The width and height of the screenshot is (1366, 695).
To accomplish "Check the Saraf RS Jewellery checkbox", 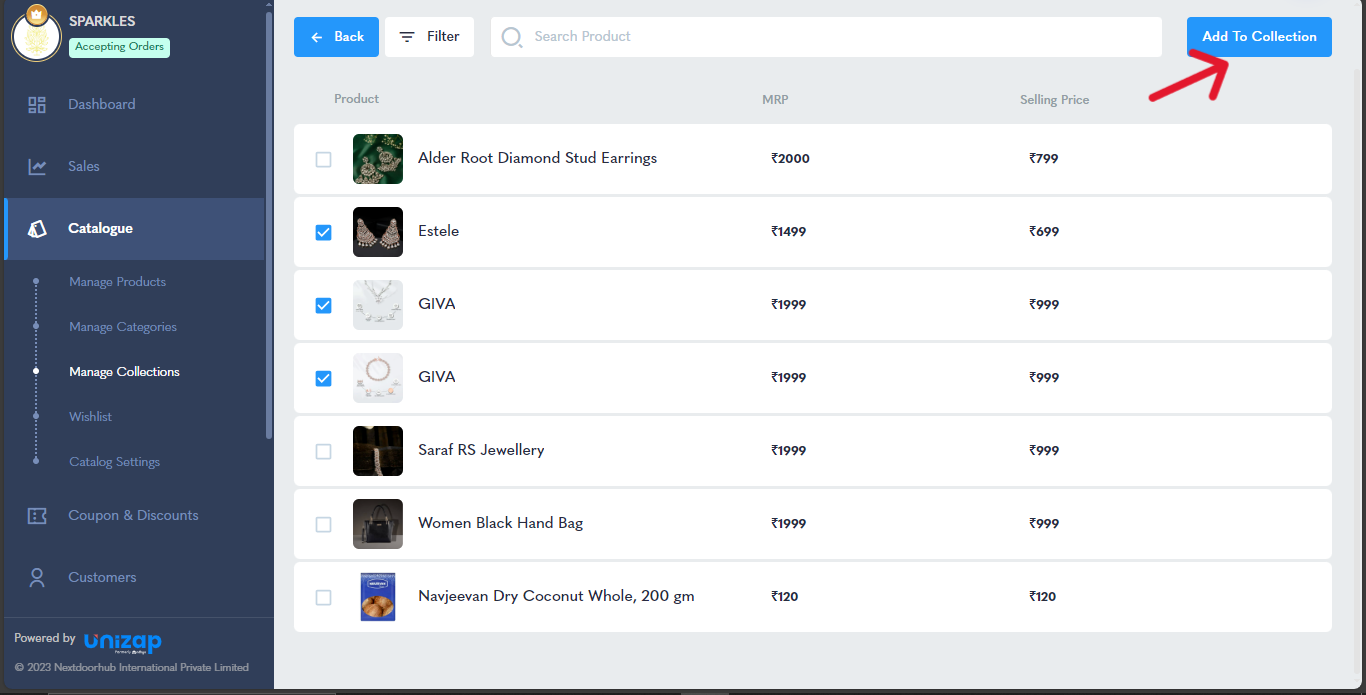I will [x=323, y=451].
